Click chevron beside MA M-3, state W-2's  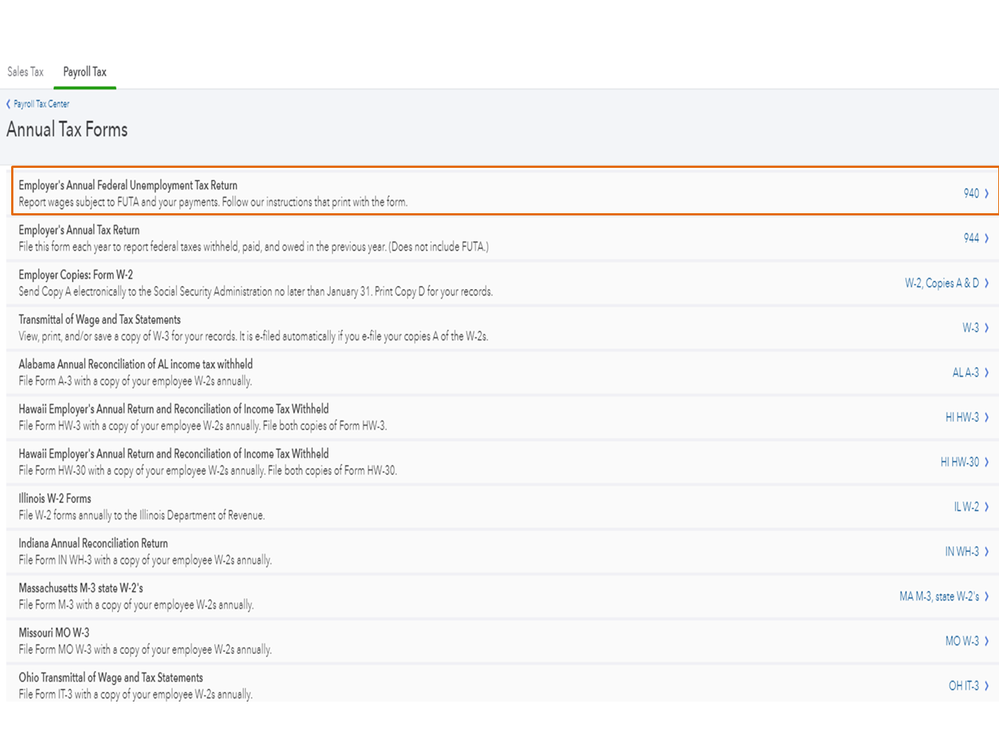click(x=987, y=597)
